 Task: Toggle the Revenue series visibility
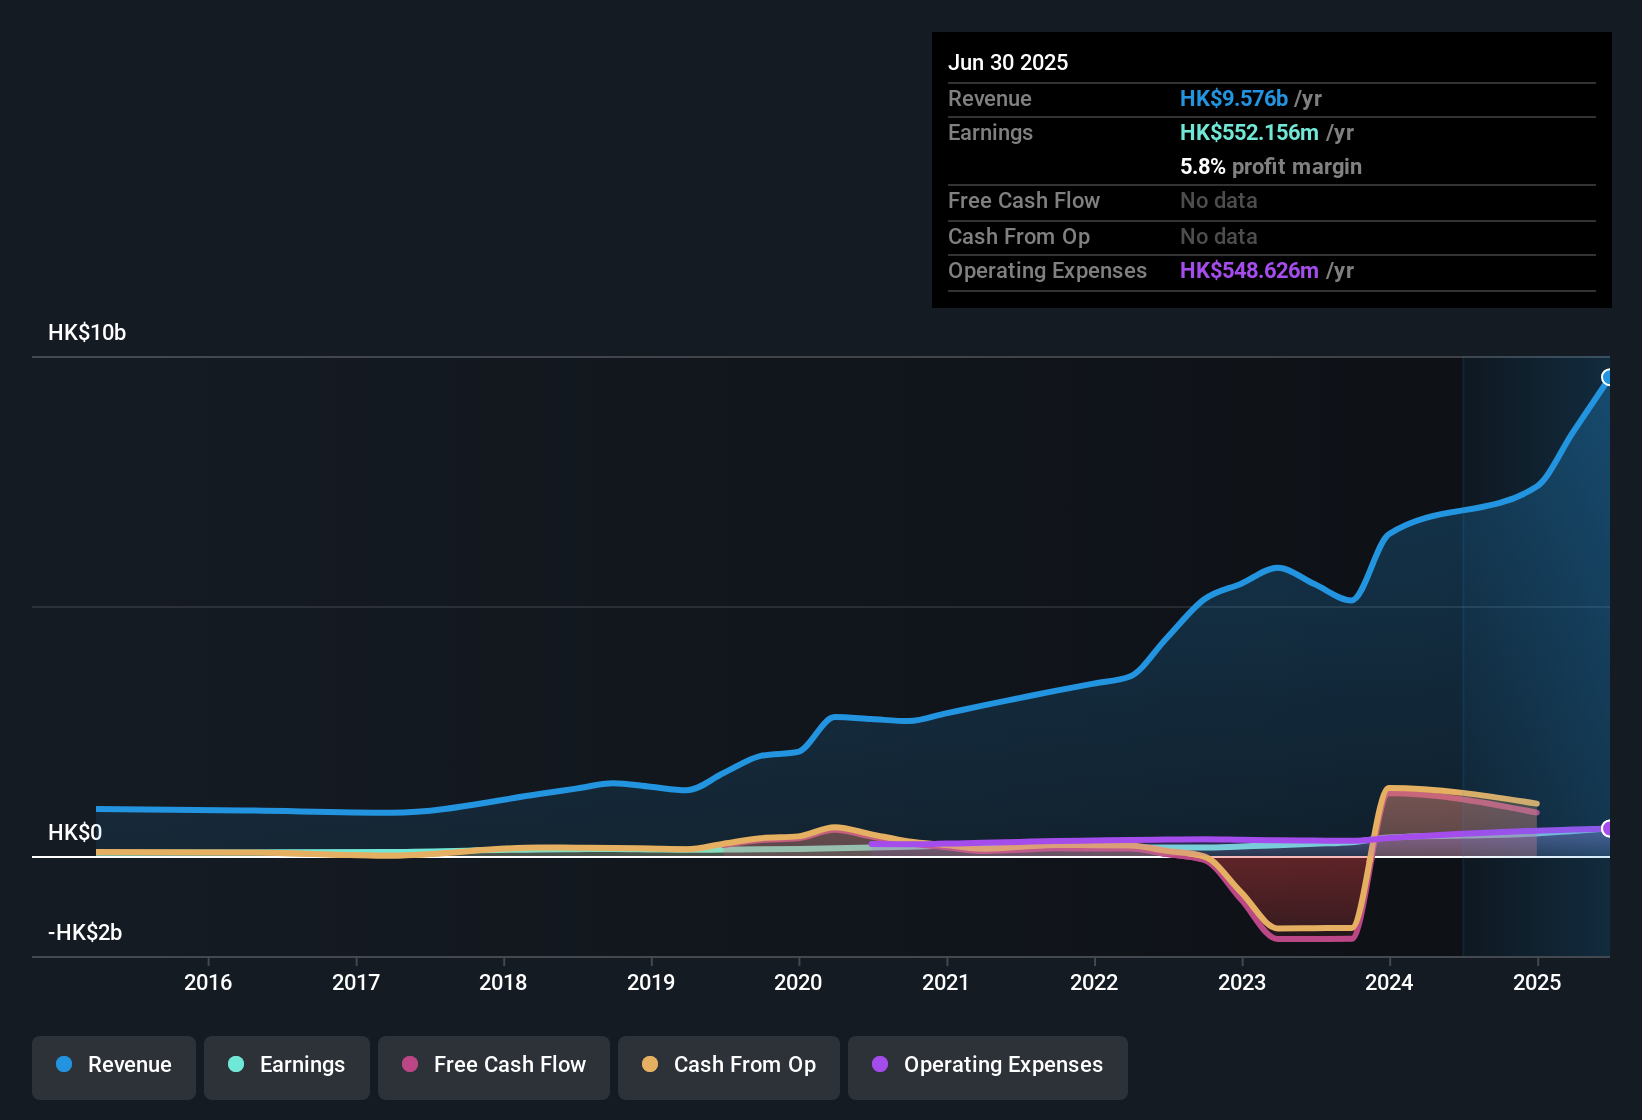coord(113,1065)
